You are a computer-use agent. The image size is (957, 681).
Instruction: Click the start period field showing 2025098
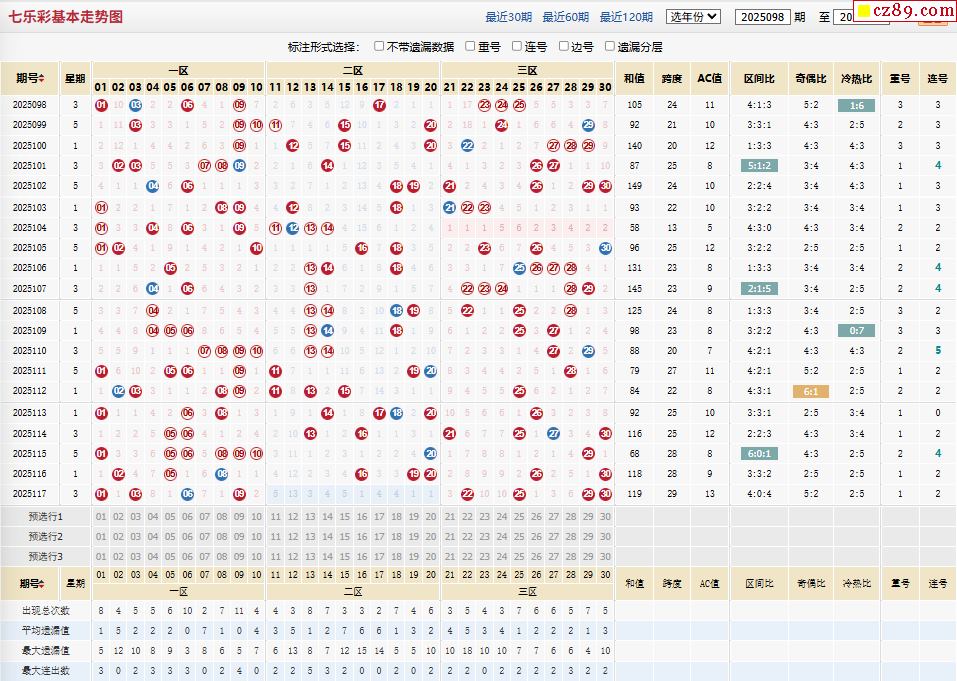click(761, 17)
